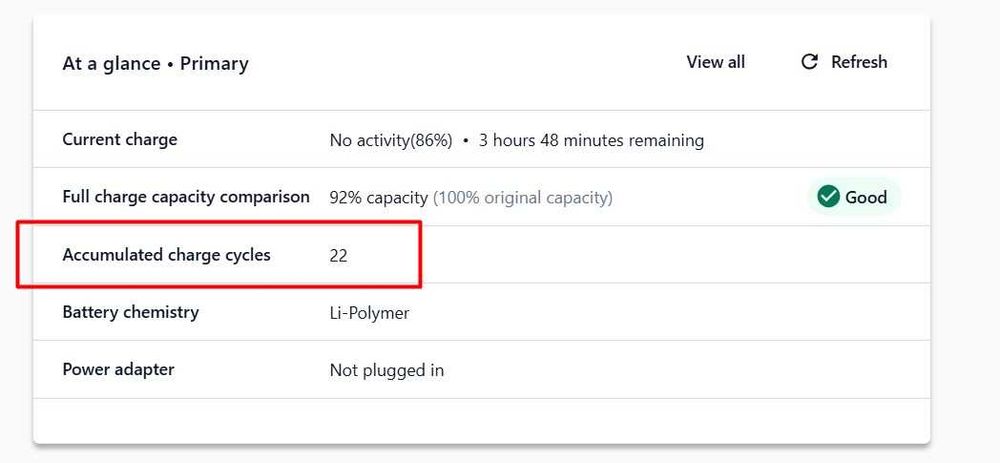Click the 3 hours 48 minutes remaining text
Screen dimensions: 1000x463
coord(591,141)
